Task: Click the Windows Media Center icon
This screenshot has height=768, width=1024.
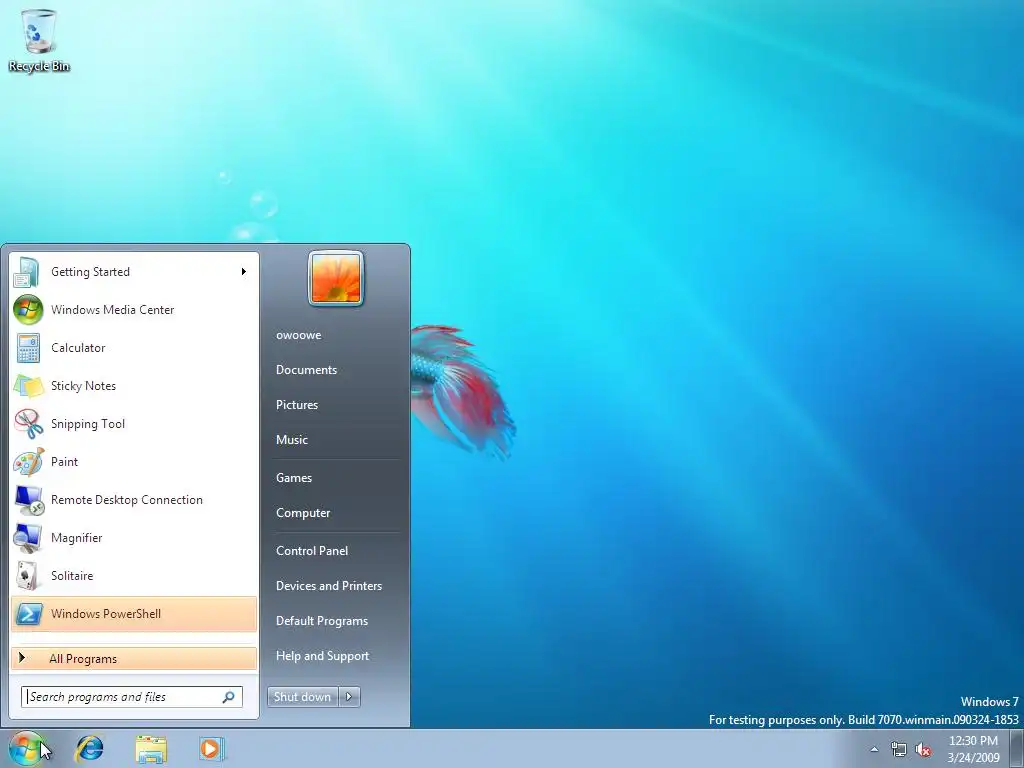Action: (28, 310)
